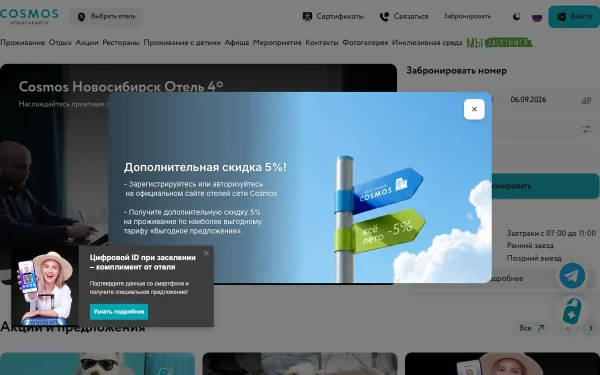Screen dimensions: 600x375
Task: Click the green lock promo icon
Action: (x=572, y=311)
